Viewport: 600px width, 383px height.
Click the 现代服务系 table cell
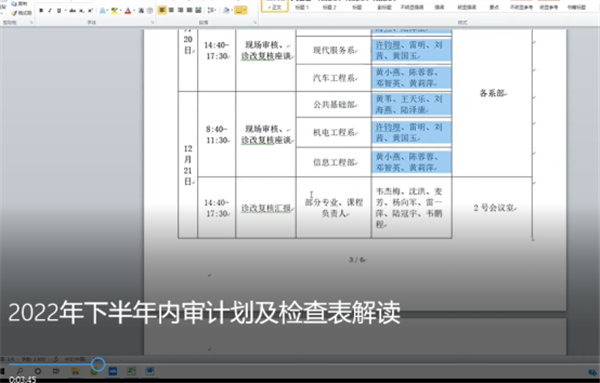click(334, 51)
